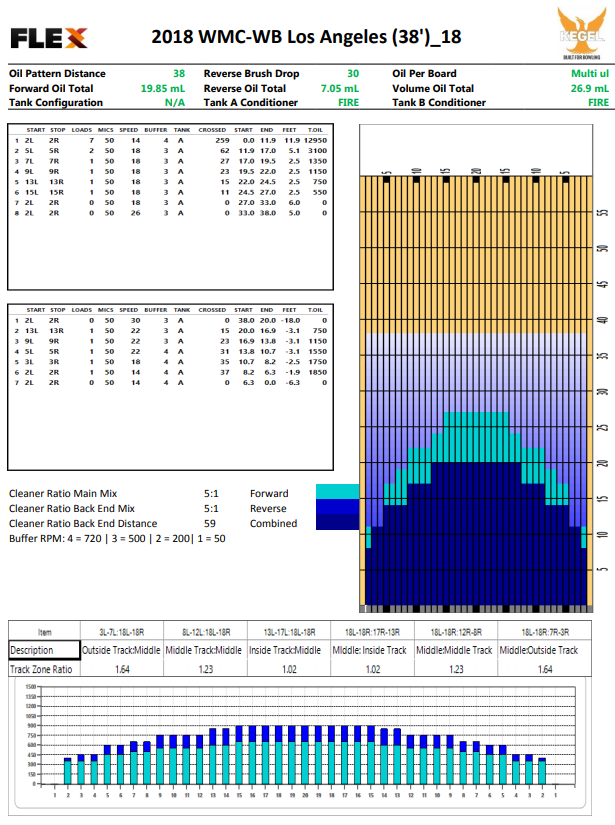Select the pattern title '2018 WMC-WB Los Angeles (38')_18'
This screenshot has height=825, width=615.
306,37
